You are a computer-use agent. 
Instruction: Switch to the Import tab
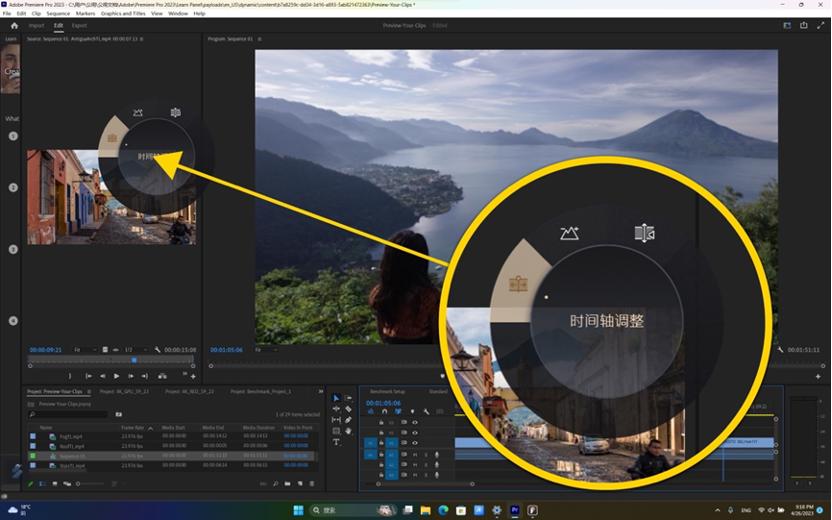pyautogui.click(x=36, y=25)
